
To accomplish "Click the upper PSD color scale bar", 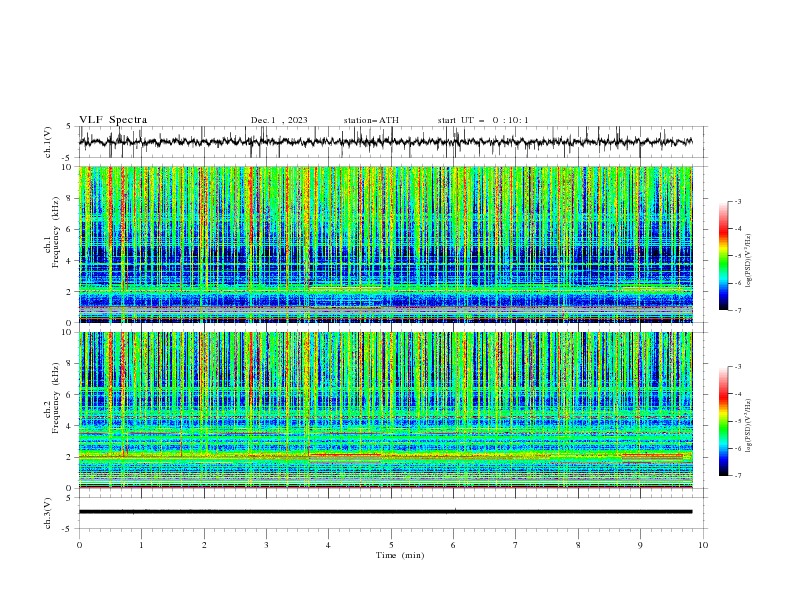I will coord(723,256).
